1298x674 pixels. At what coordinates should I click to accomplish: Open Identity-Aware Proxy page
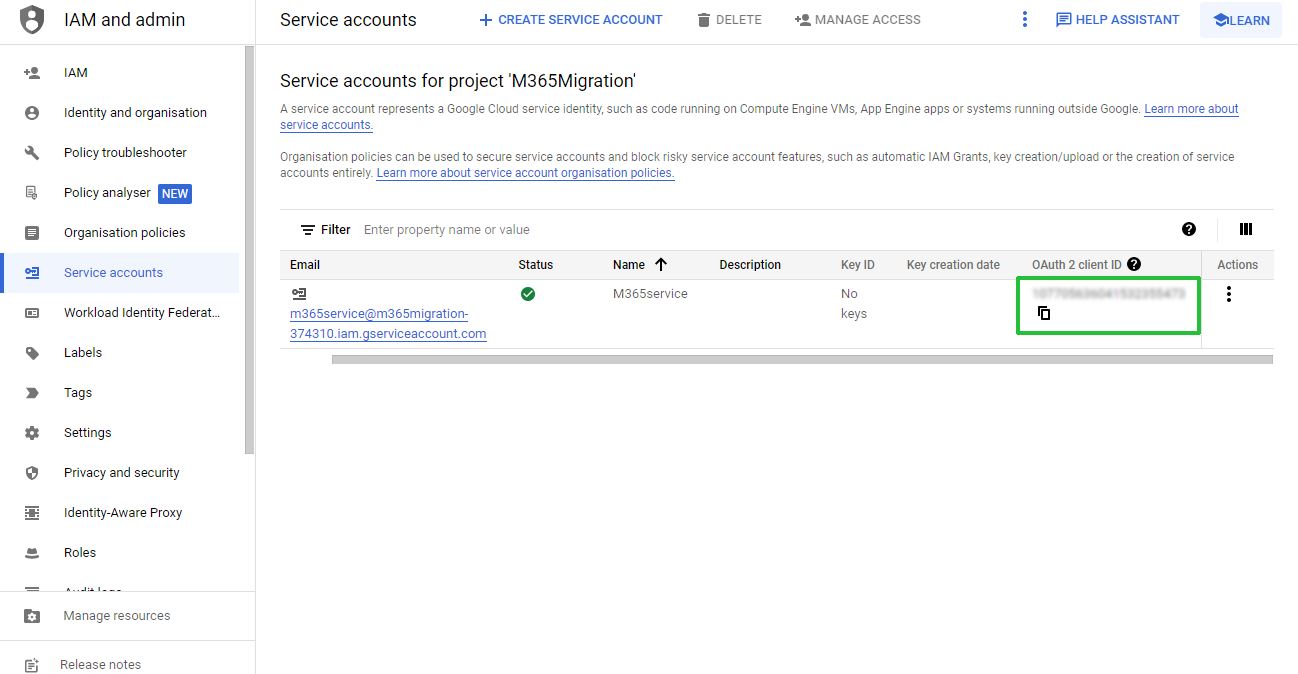123,513
